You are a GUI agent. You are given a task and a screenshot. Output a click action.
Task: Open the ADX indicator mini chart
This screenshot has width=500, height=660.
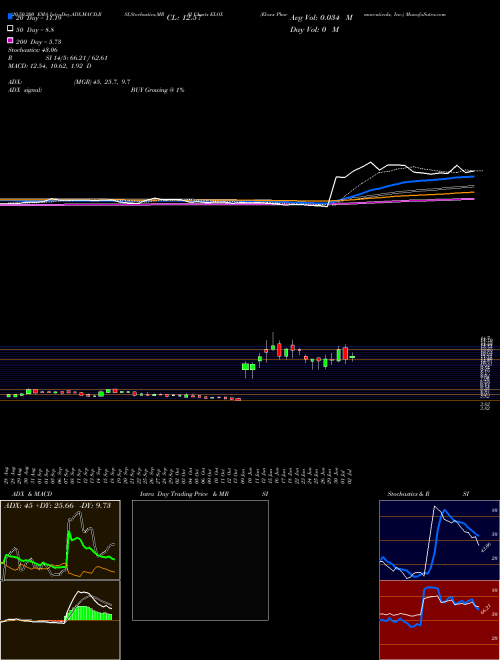[x=60, y=540]
